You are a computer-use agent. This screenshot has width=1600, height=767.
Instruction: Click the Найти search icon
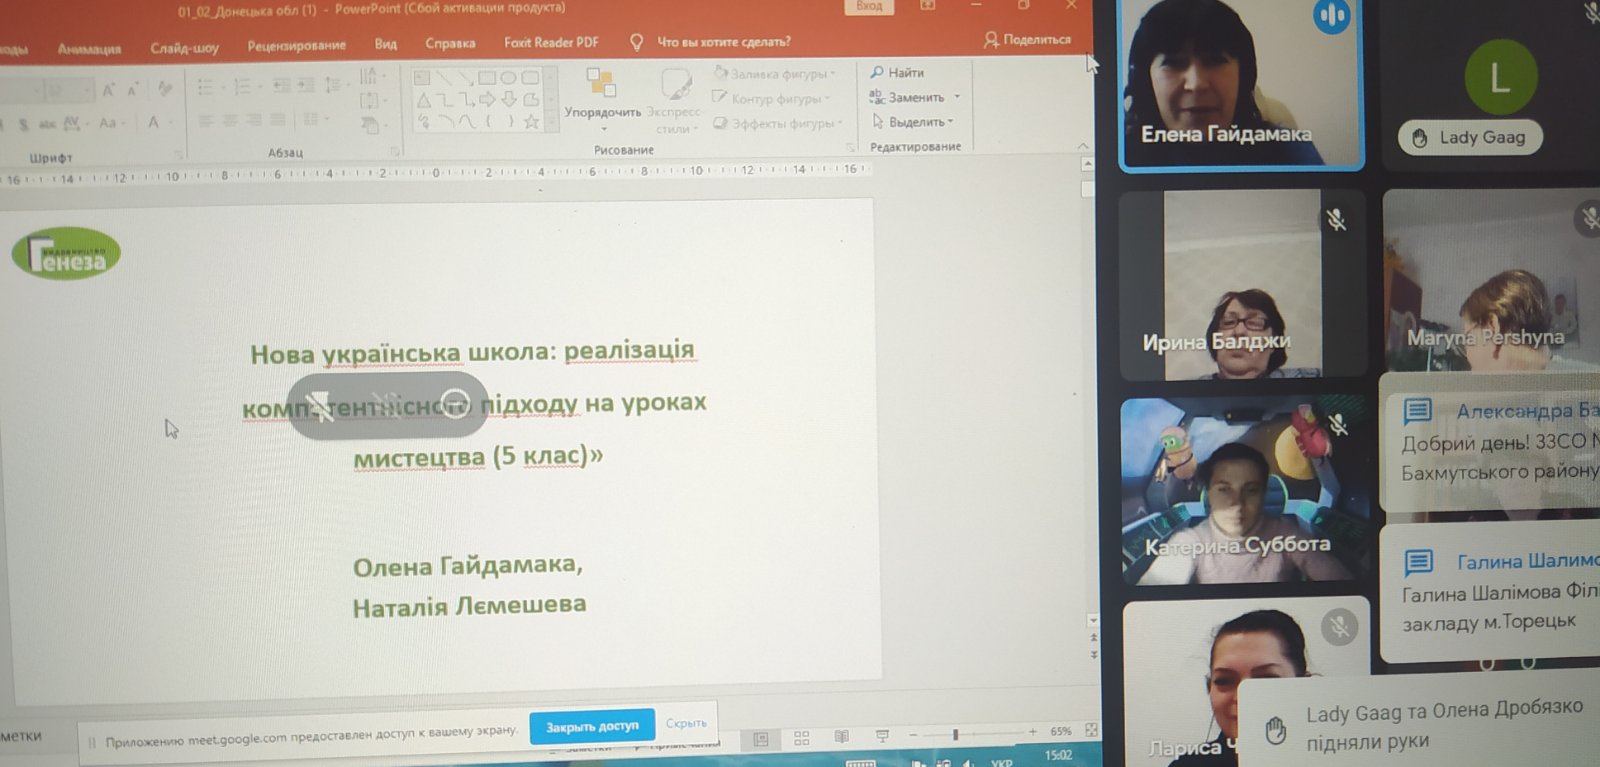(x=877, y=72)
